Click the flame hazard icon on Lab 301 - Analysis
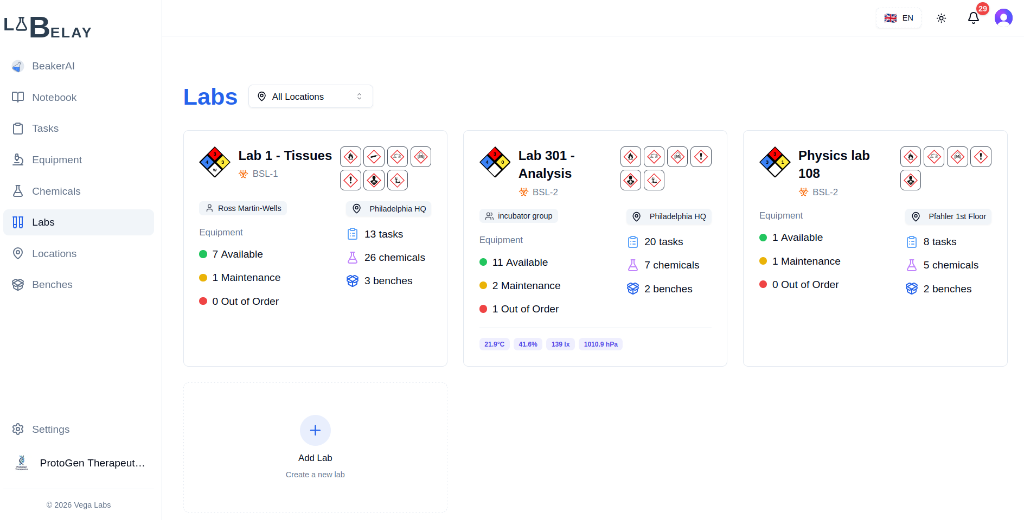The width and height of the screenshot is (1024, 520). 630,157
